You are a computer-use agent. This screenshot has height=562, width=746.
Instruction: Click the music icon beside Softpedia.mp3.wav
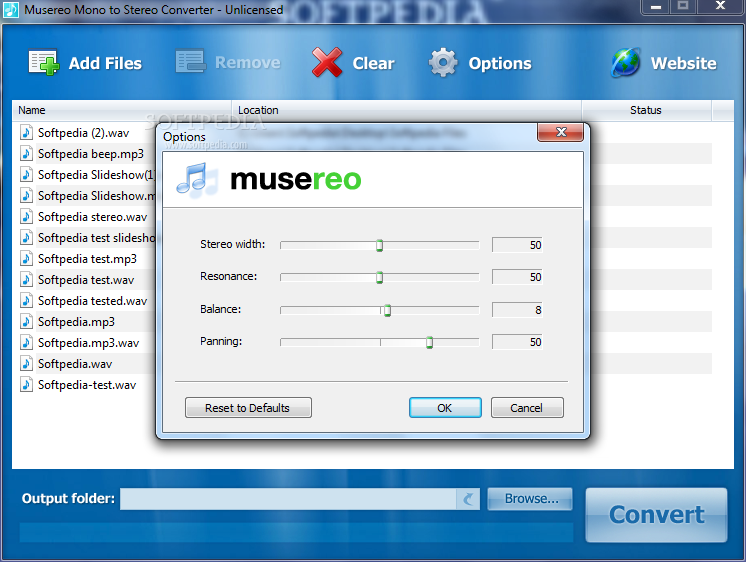tap(27, 342)
